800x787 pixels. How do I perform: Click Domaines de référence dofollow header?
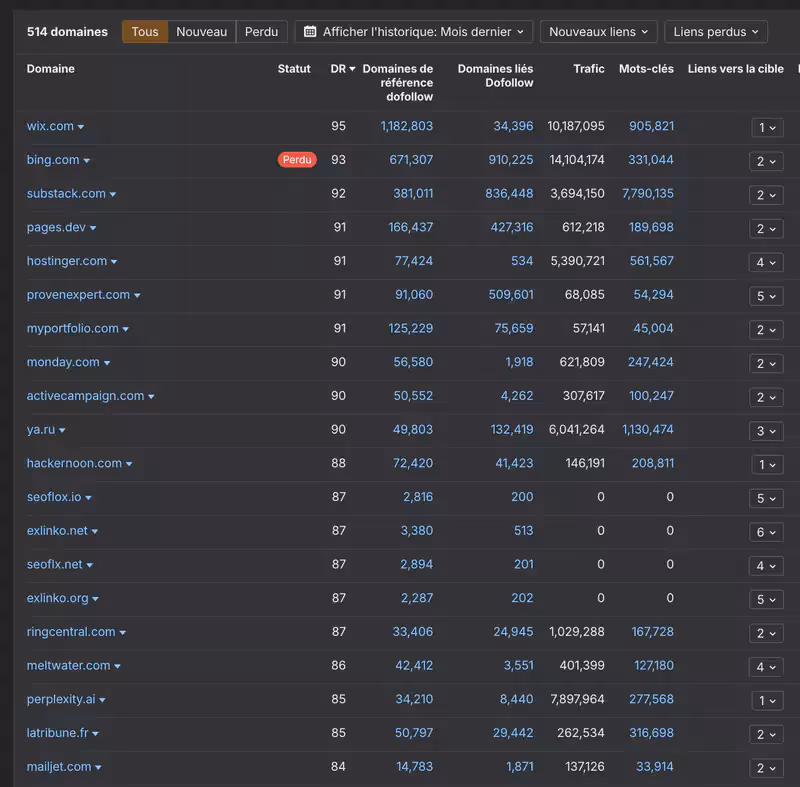398,83
